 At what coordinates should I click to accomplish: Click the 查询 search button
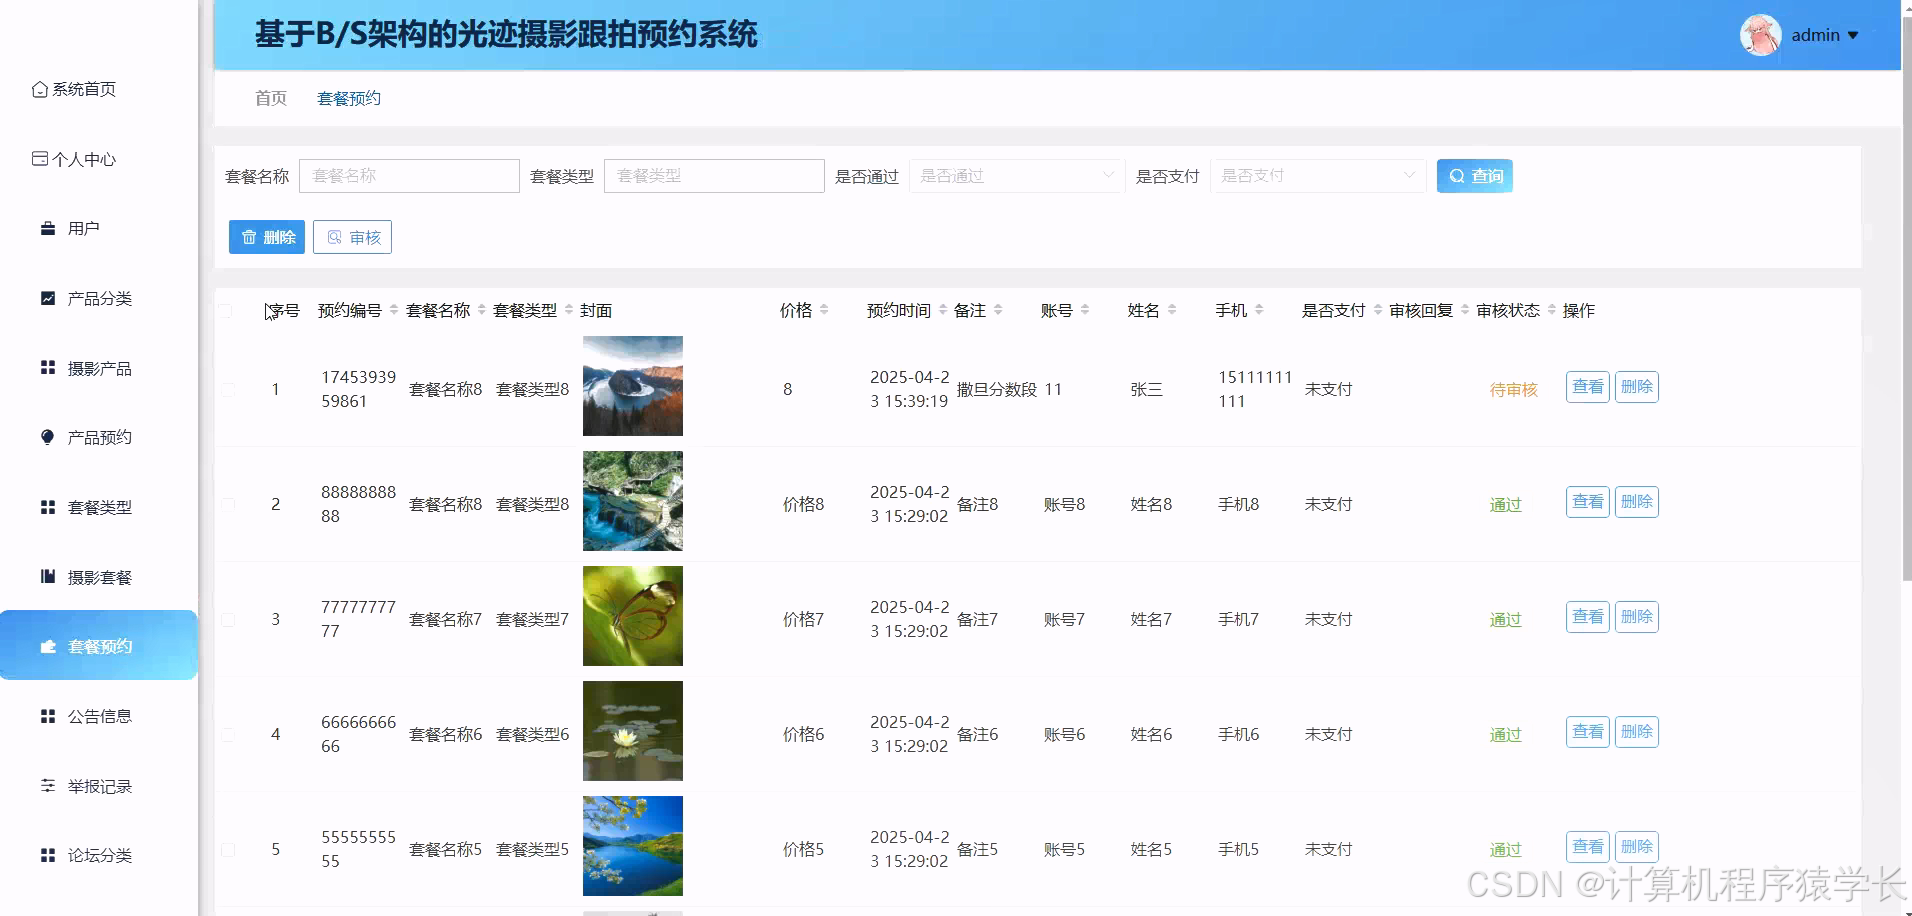coord(1474,175)
